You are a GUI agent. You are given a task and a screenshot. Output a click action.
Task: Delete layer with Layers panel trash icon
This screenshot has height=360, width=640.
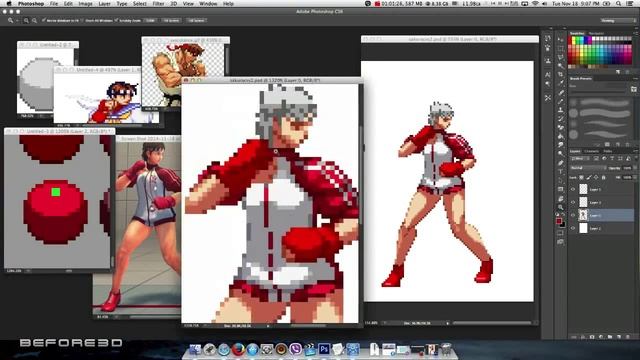tap(628, 337)
